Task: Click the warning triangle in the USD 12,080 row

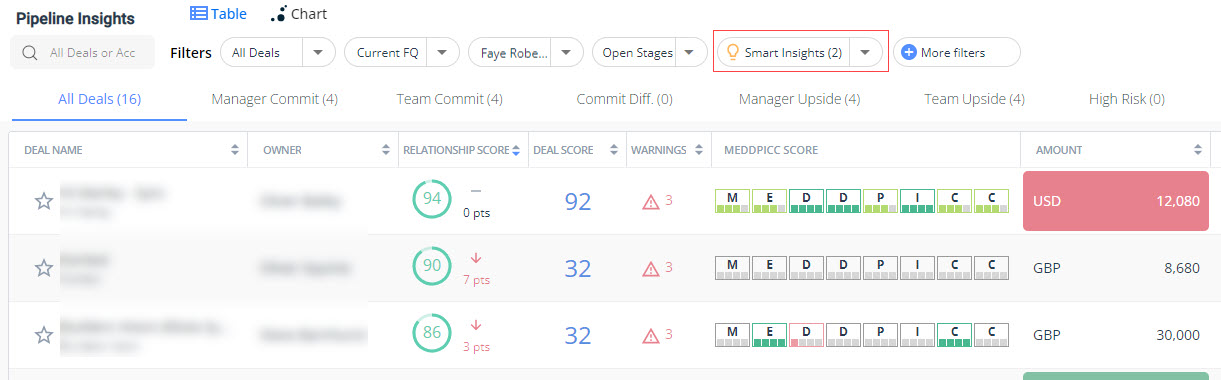Action: pos(651,201)
